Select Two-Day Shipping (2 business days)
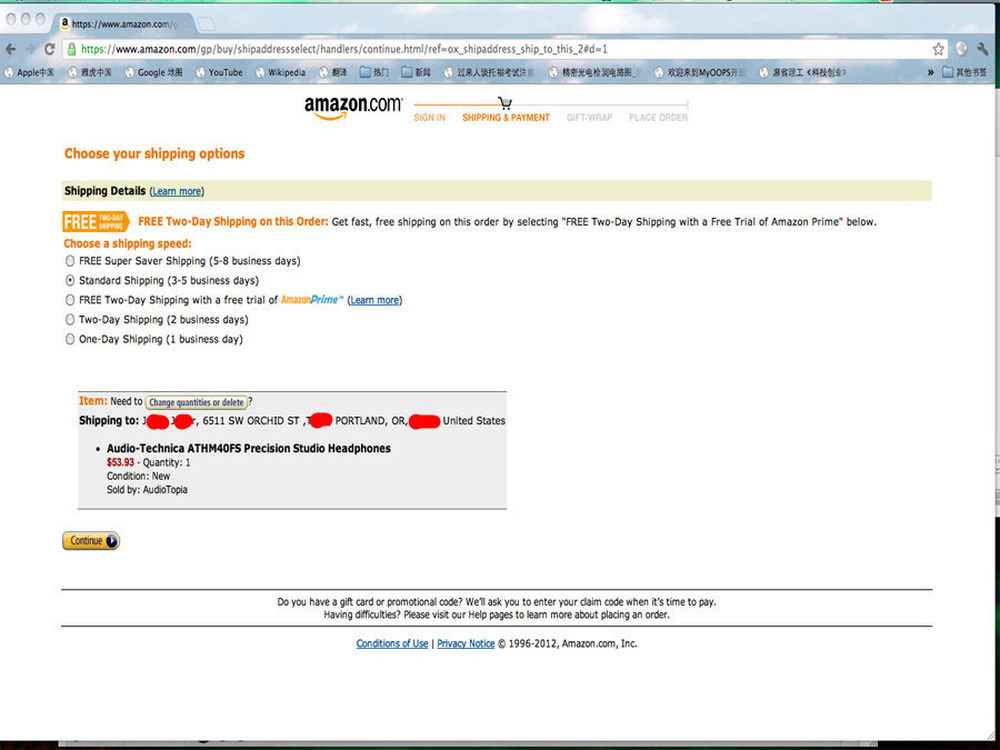 (x=70, y=320)
